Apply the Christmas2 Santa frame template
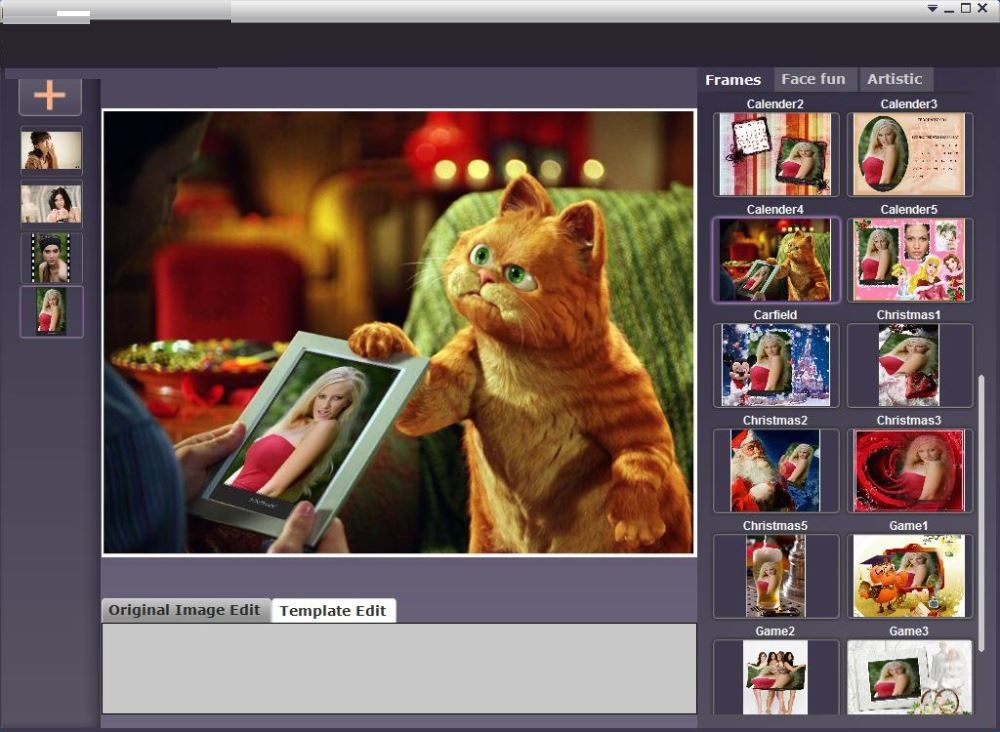The height and width of the screenshot is (732, 1000). pyautogui.click(x=776, y=471)
